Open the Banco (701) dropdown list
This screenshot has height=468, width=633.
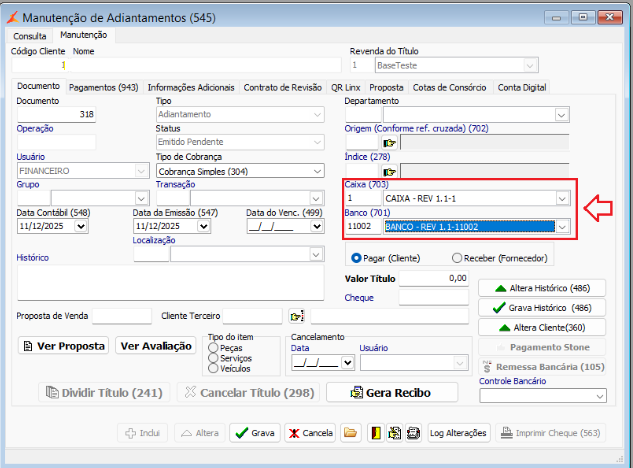[x=562, y=227]
